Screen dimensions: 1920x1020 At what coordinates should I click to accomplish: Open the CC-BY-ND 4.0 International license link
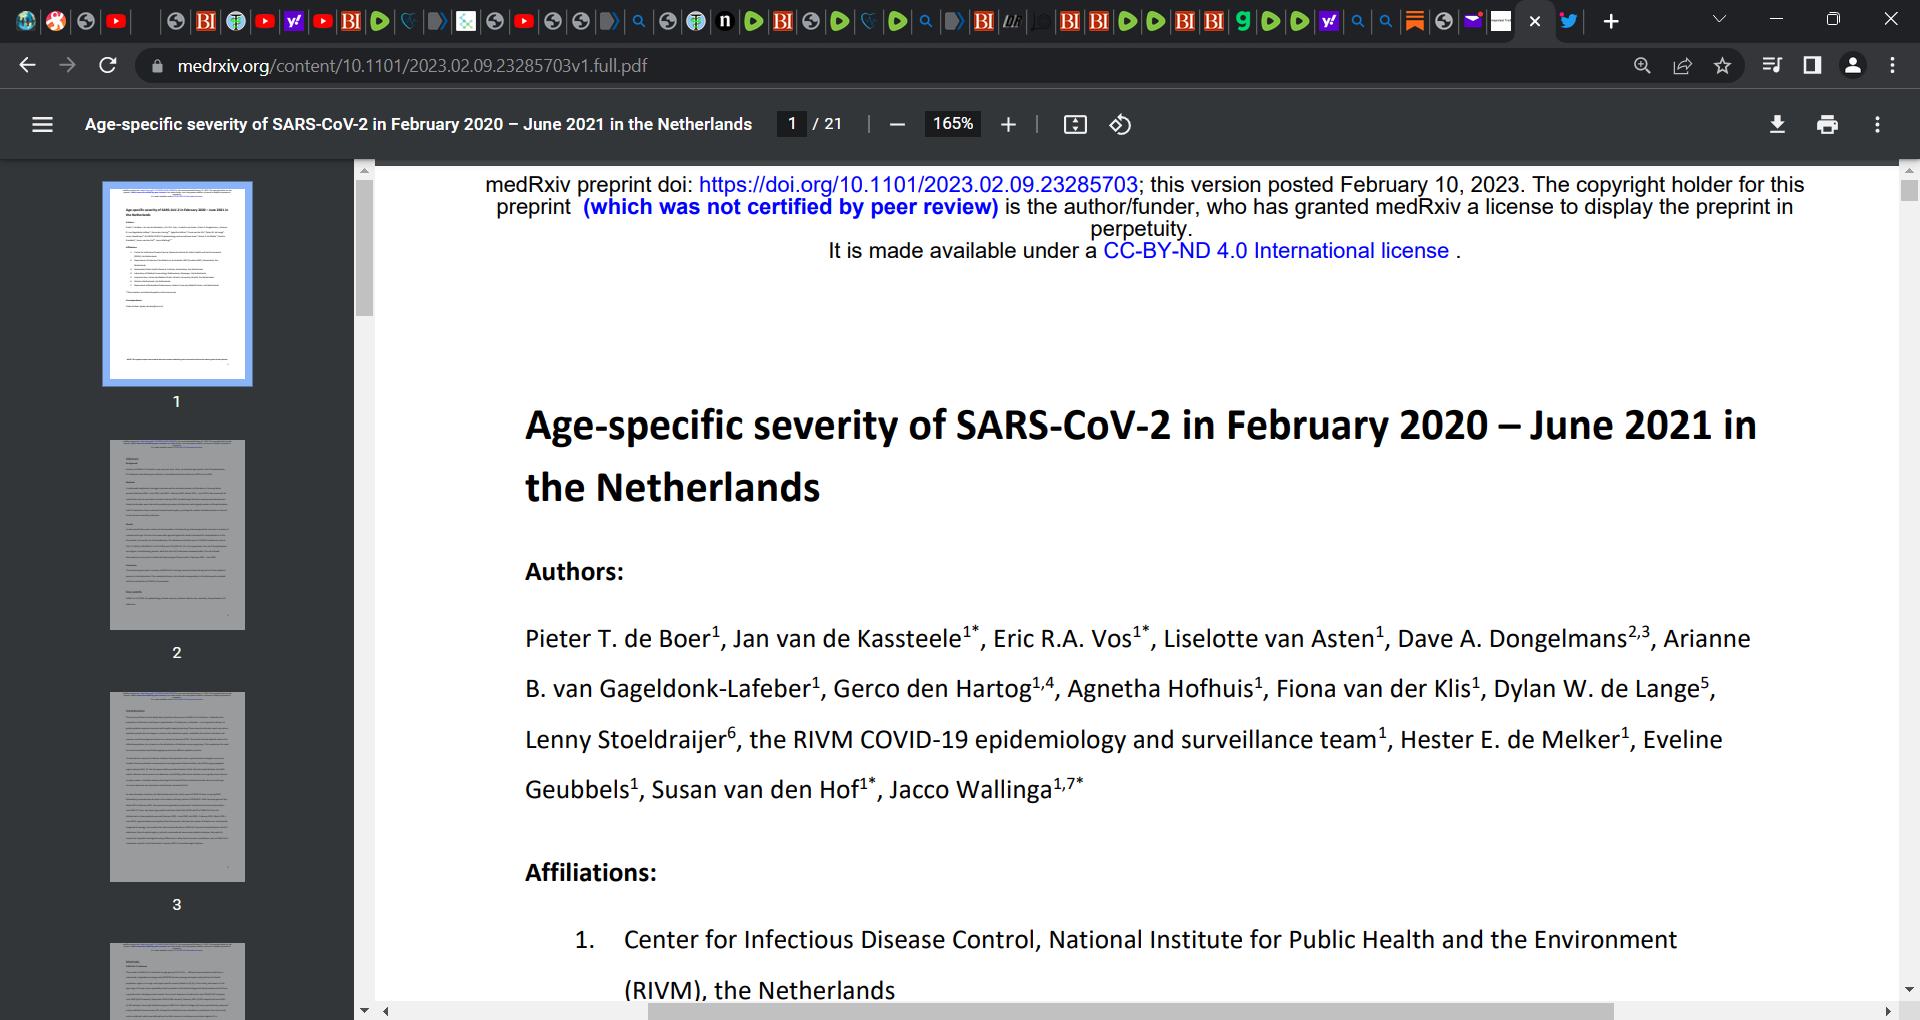[1276, 251]
